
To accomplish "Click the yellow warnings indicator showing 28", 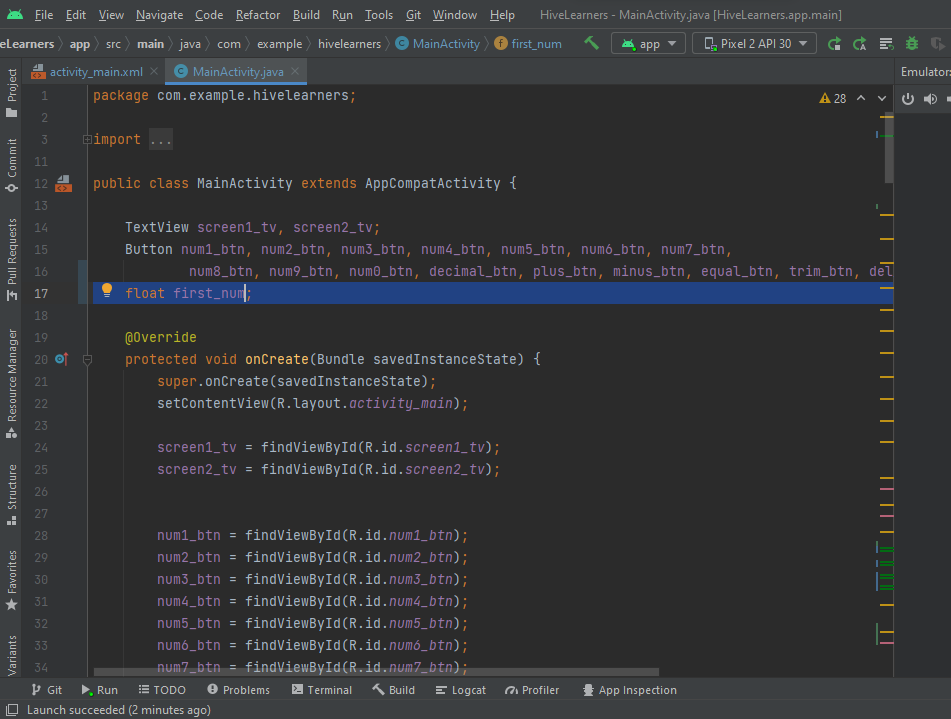I will click(x=833, y=98).
